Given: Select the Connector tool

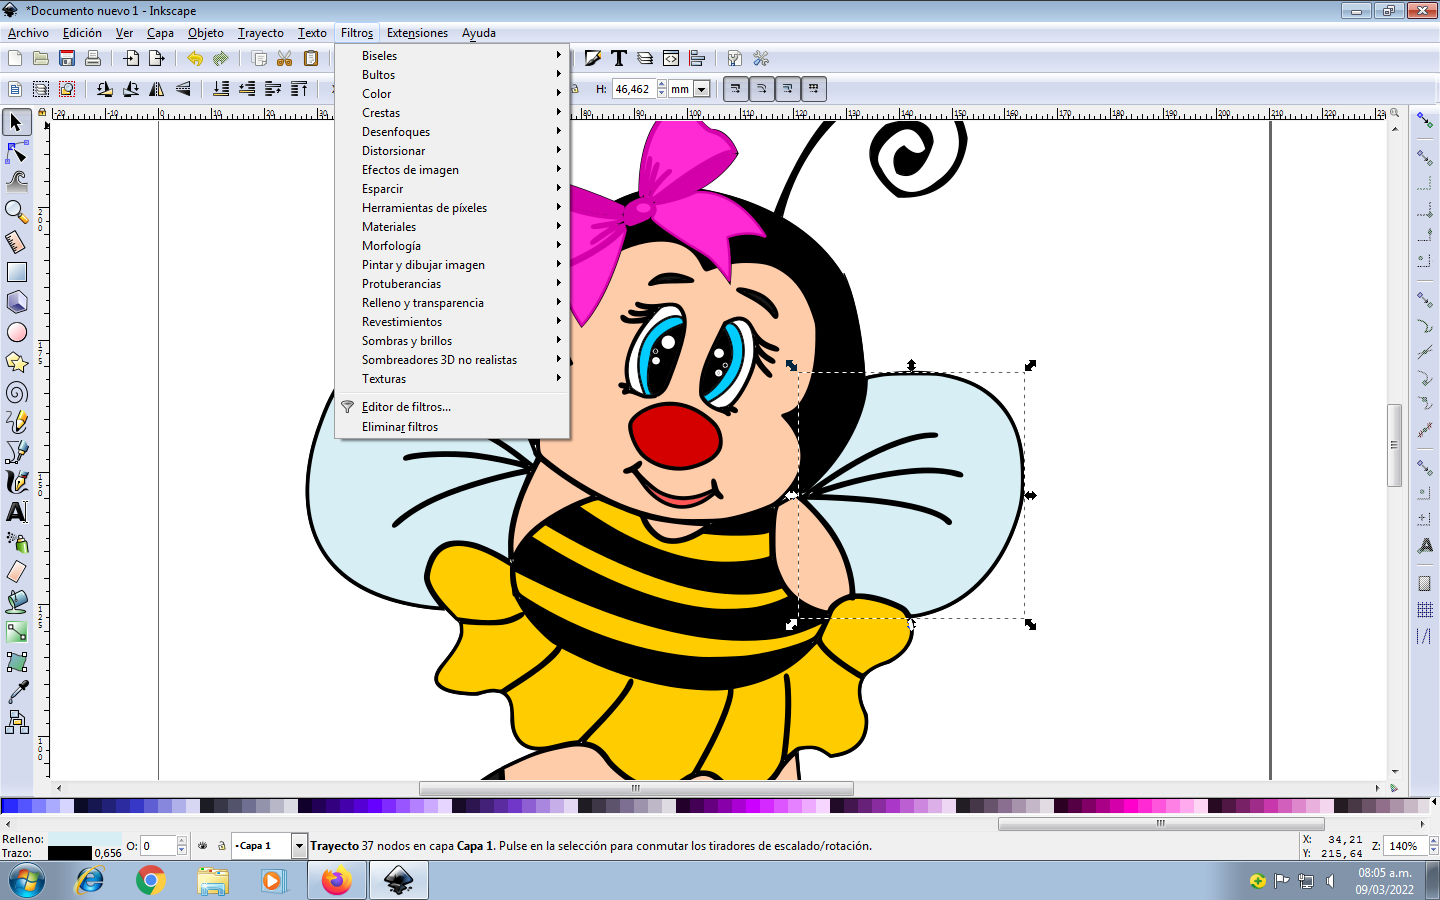Looking at the screenshot, I should (16, 722).
